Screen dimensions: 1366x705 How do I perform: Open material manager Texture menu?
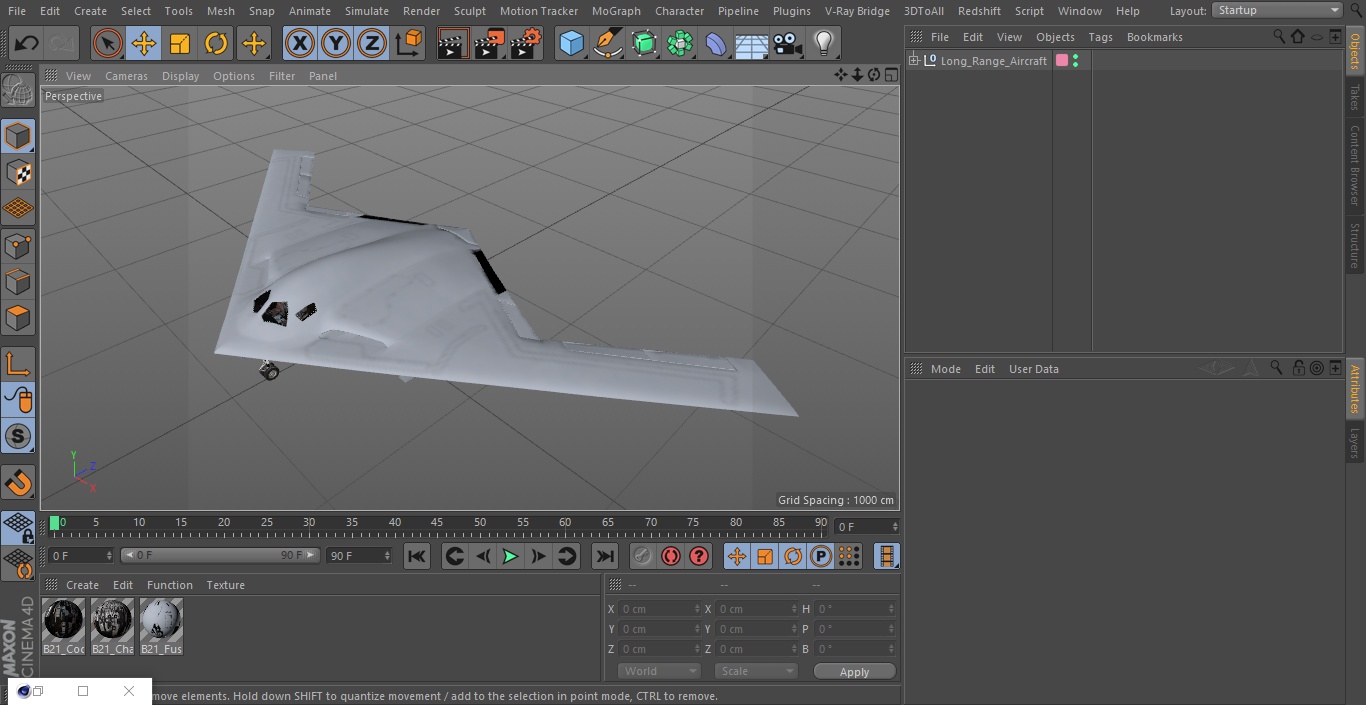click(225, 585)
